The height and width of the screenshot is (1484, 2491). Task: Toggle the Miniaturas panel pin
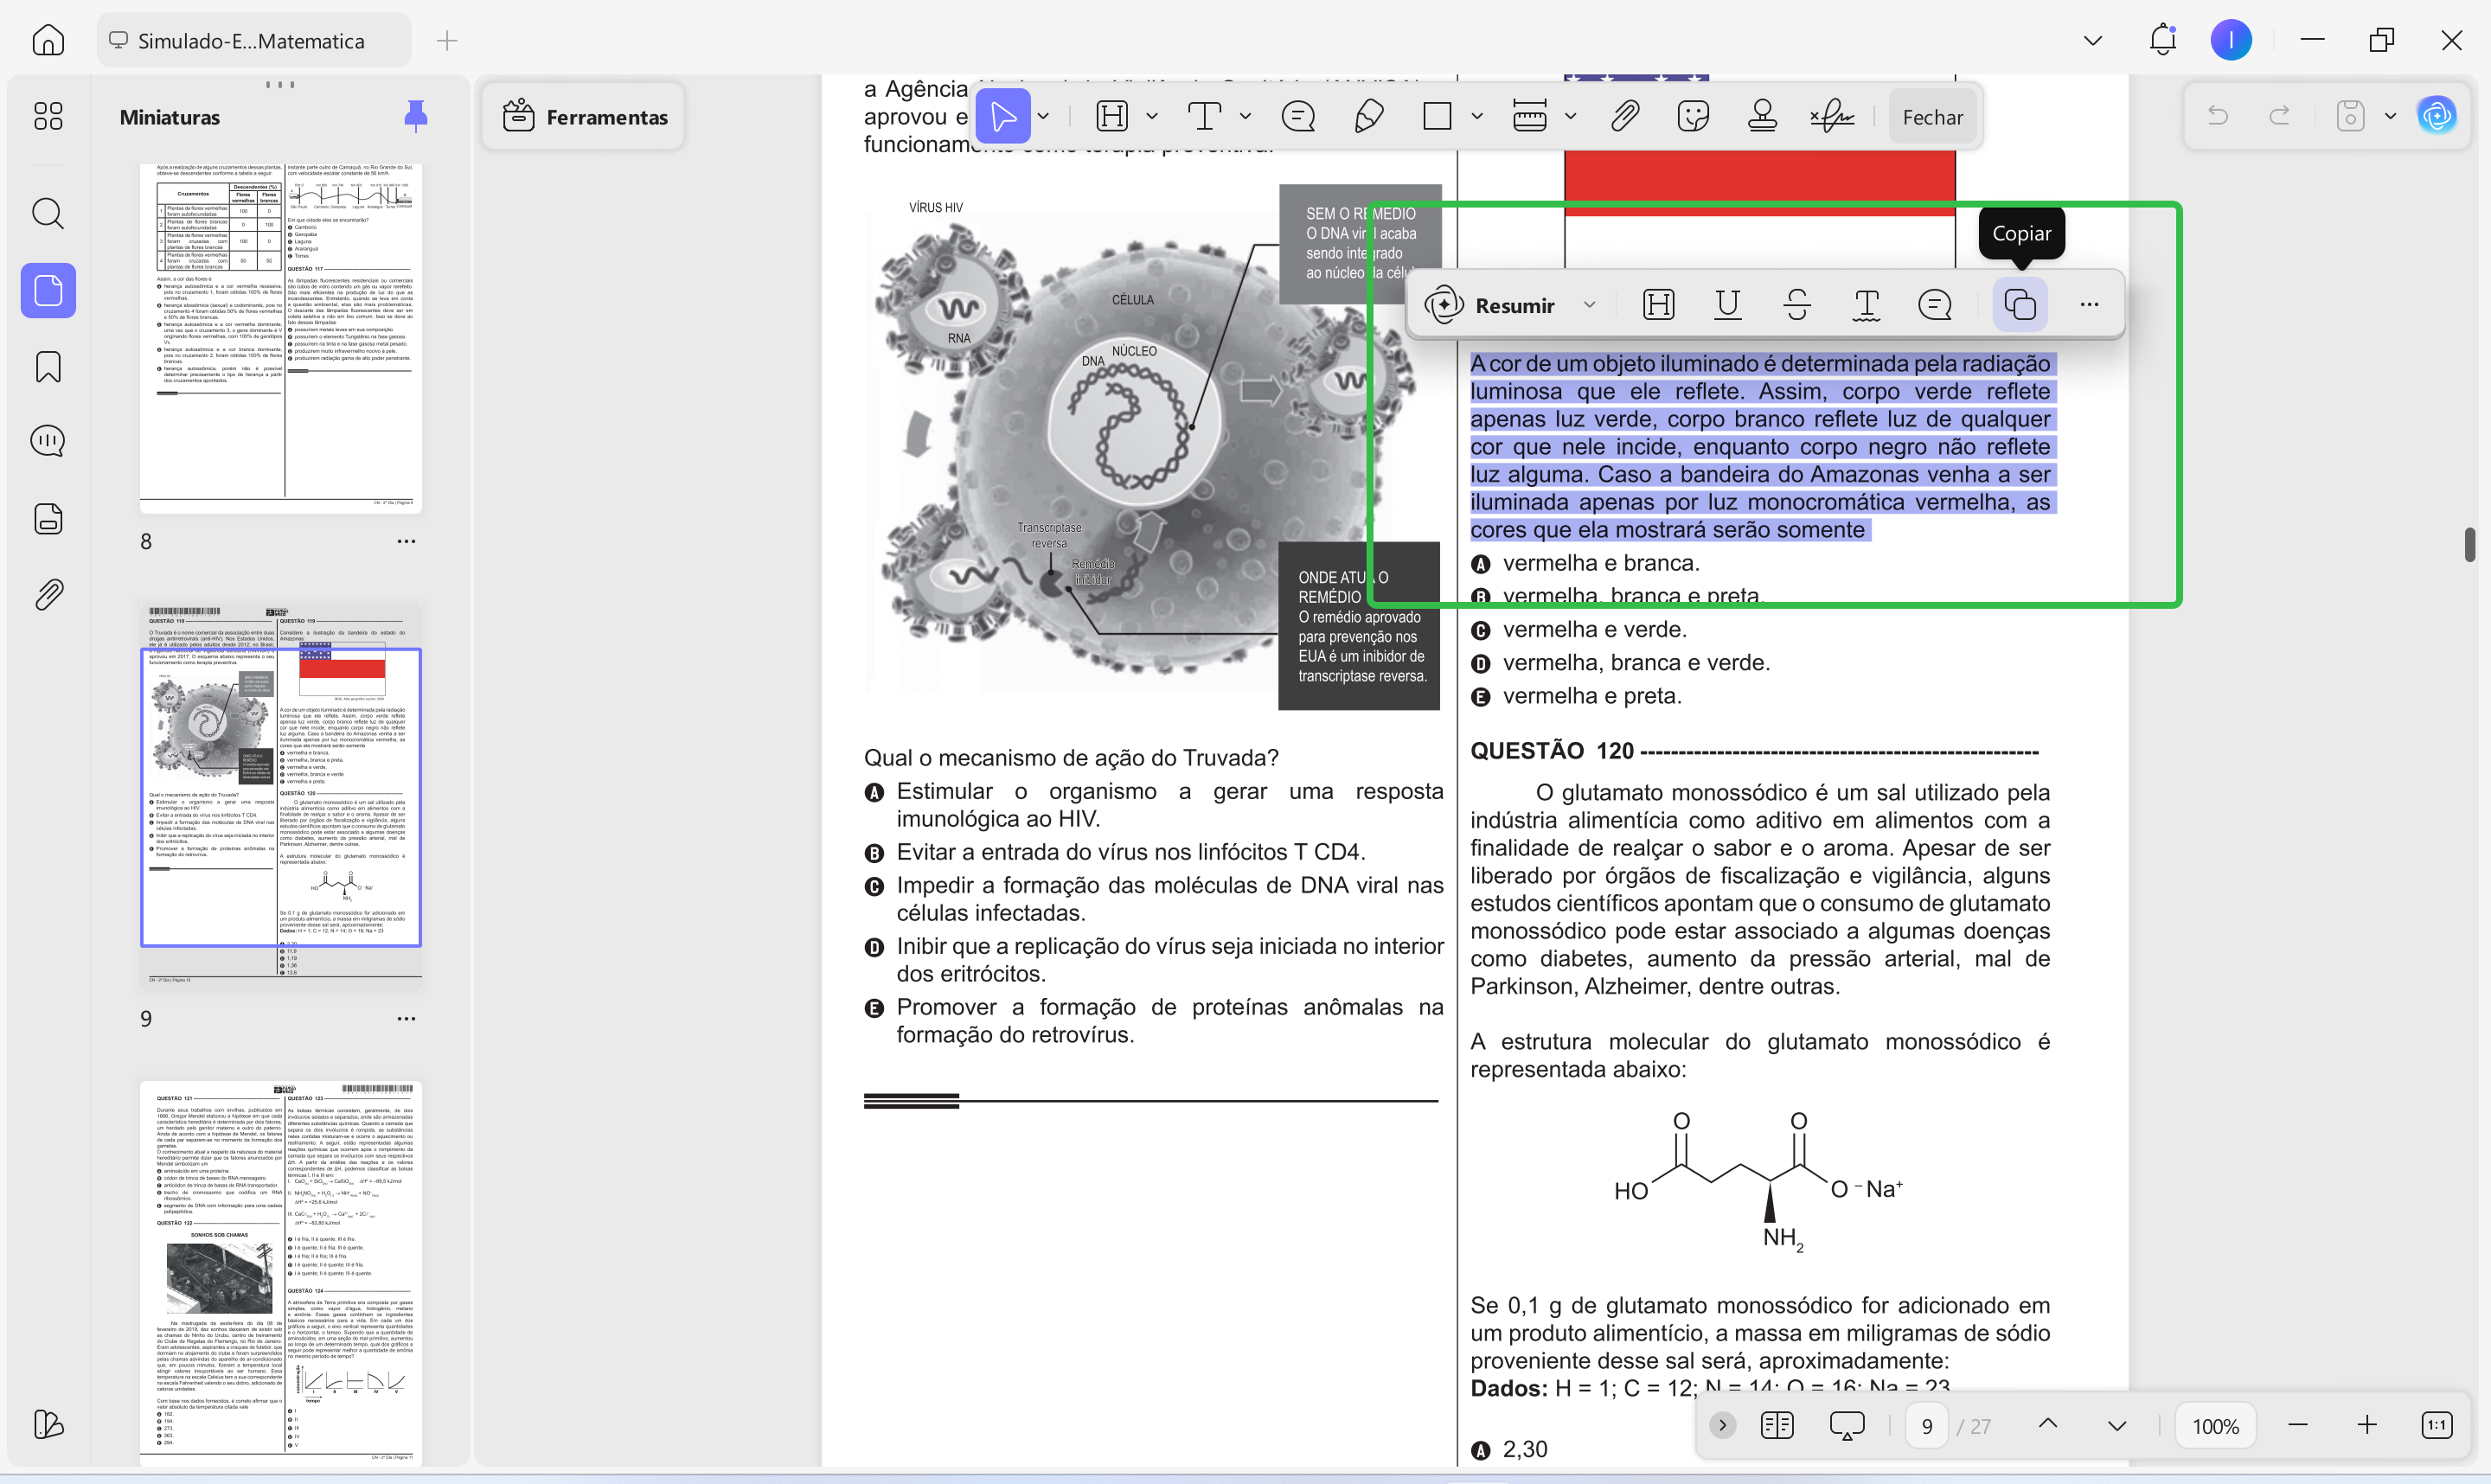pyautogui.click(x=415, y=116)
